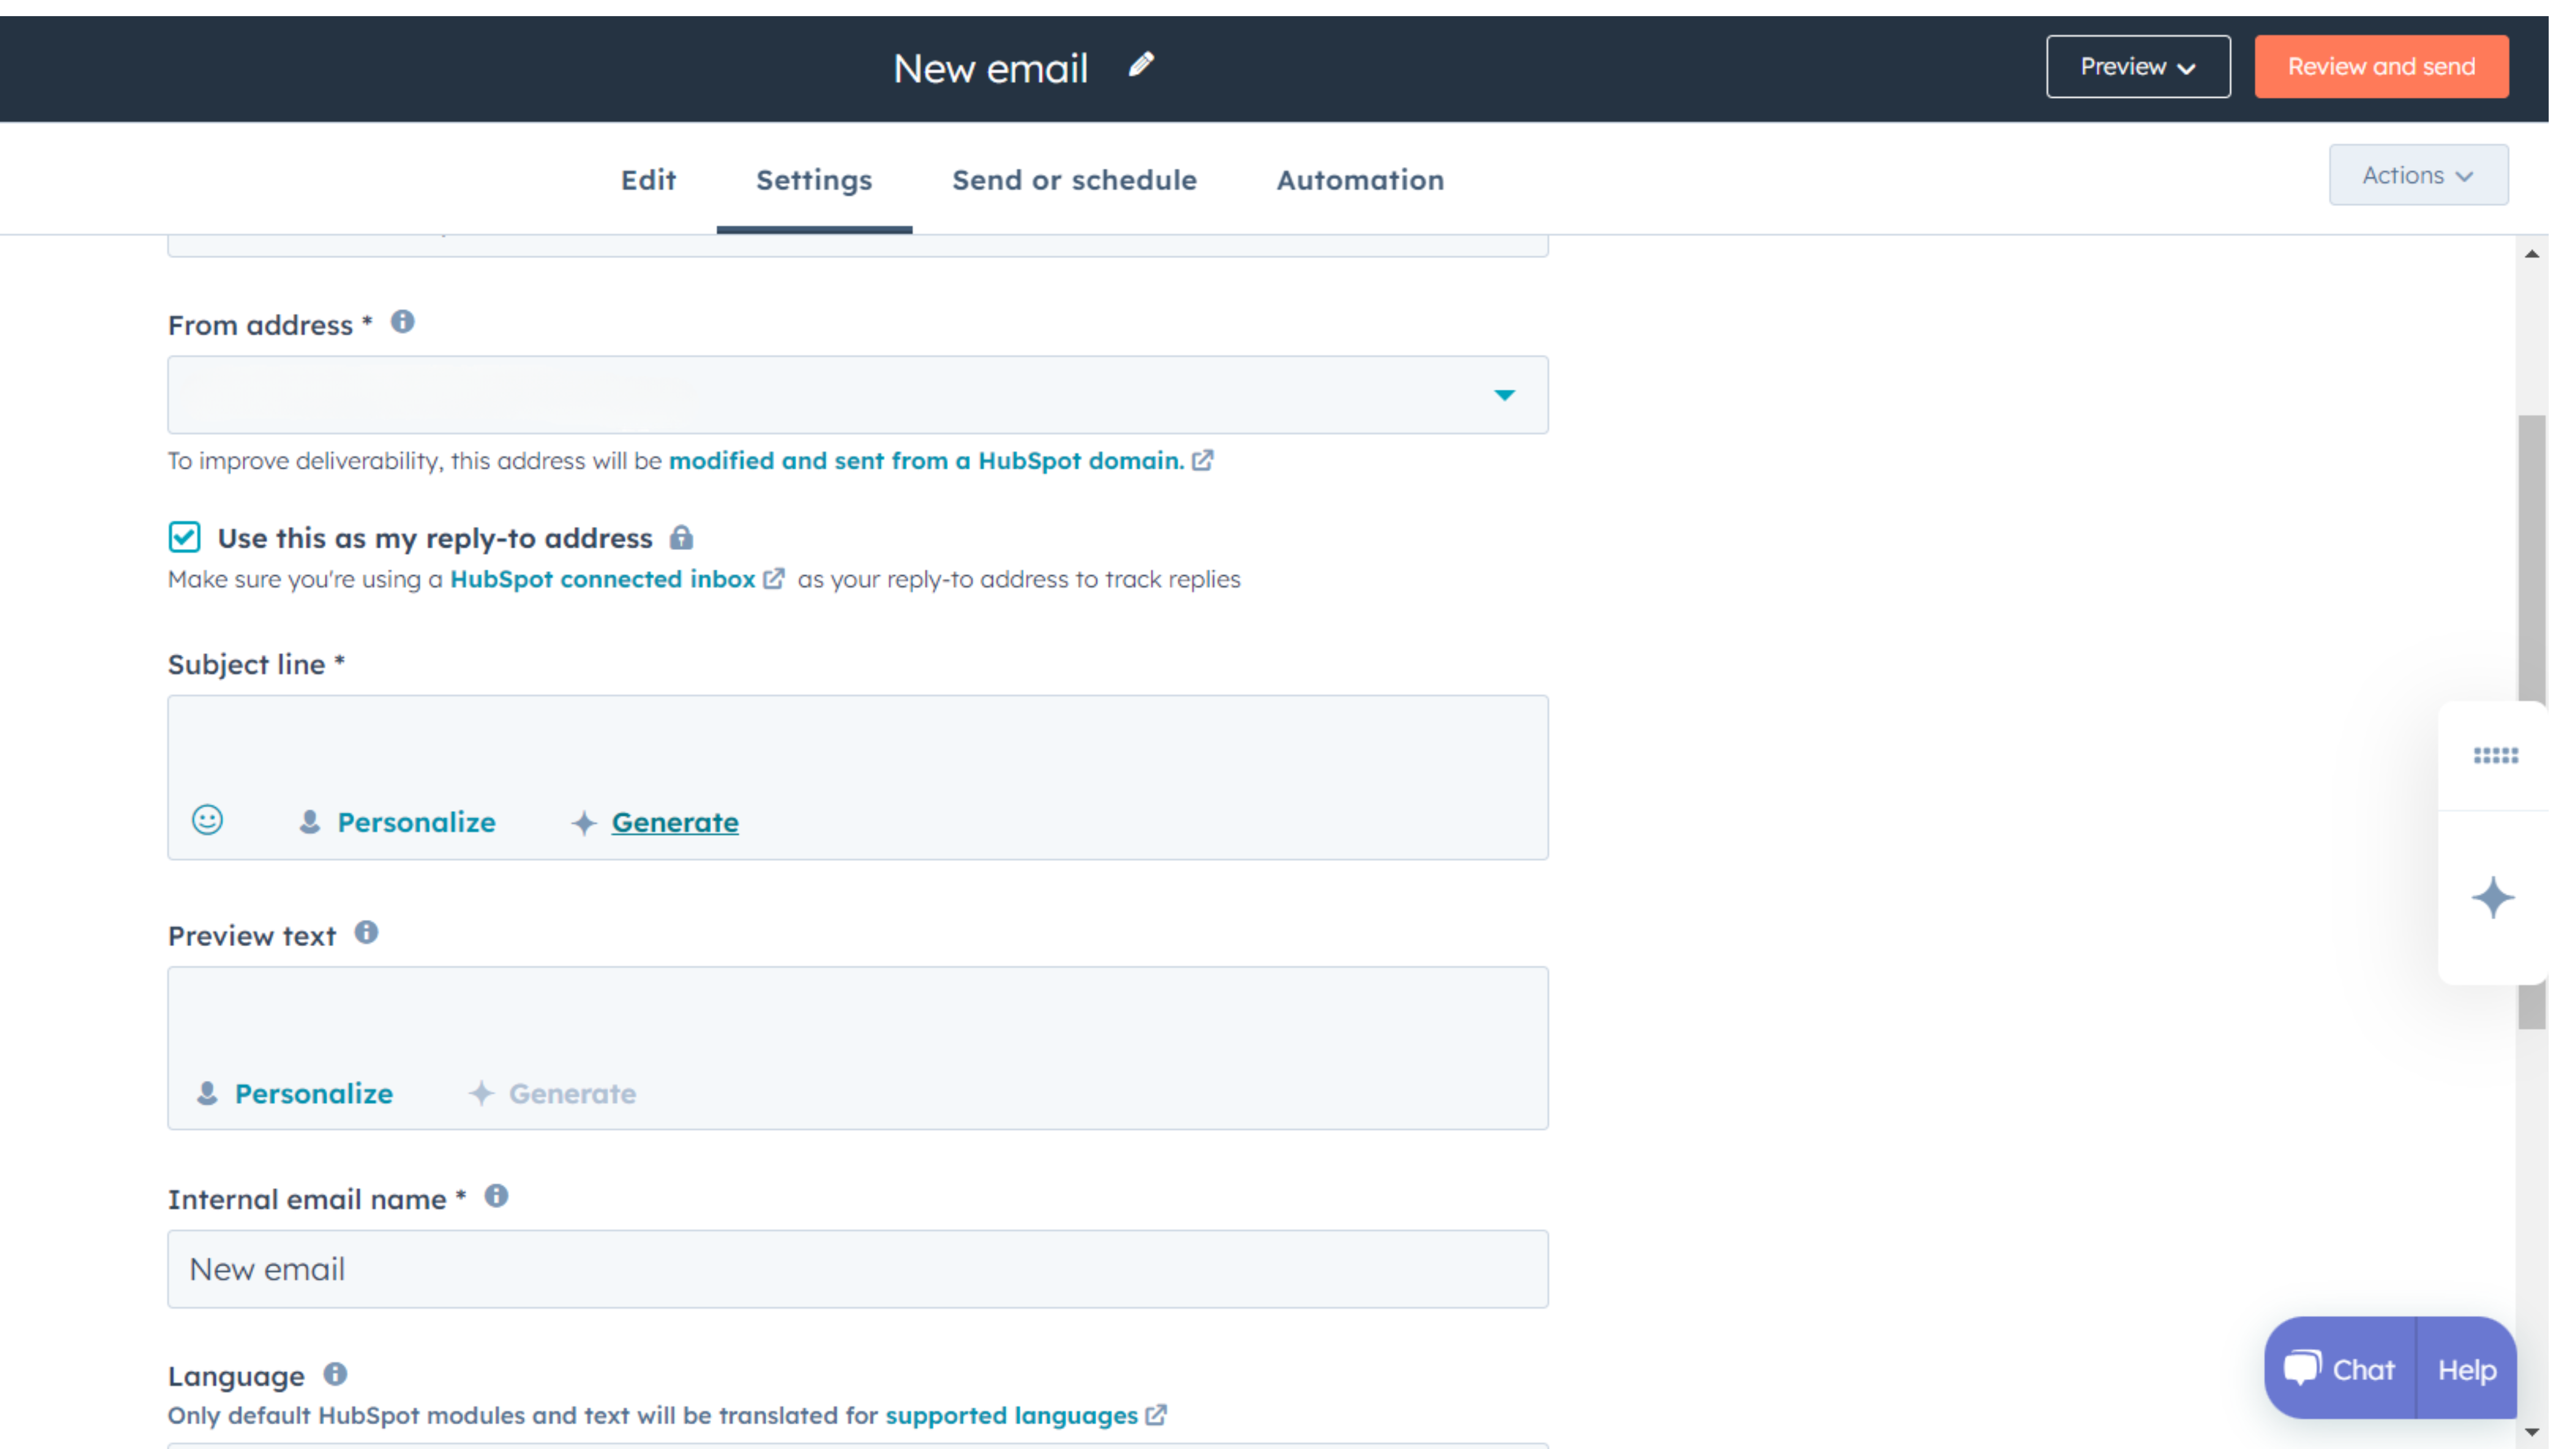The height and width of the screenshot is (1449, 2576).
Task: Click Internal email name info icon
Action: [x=496, y=1196]
